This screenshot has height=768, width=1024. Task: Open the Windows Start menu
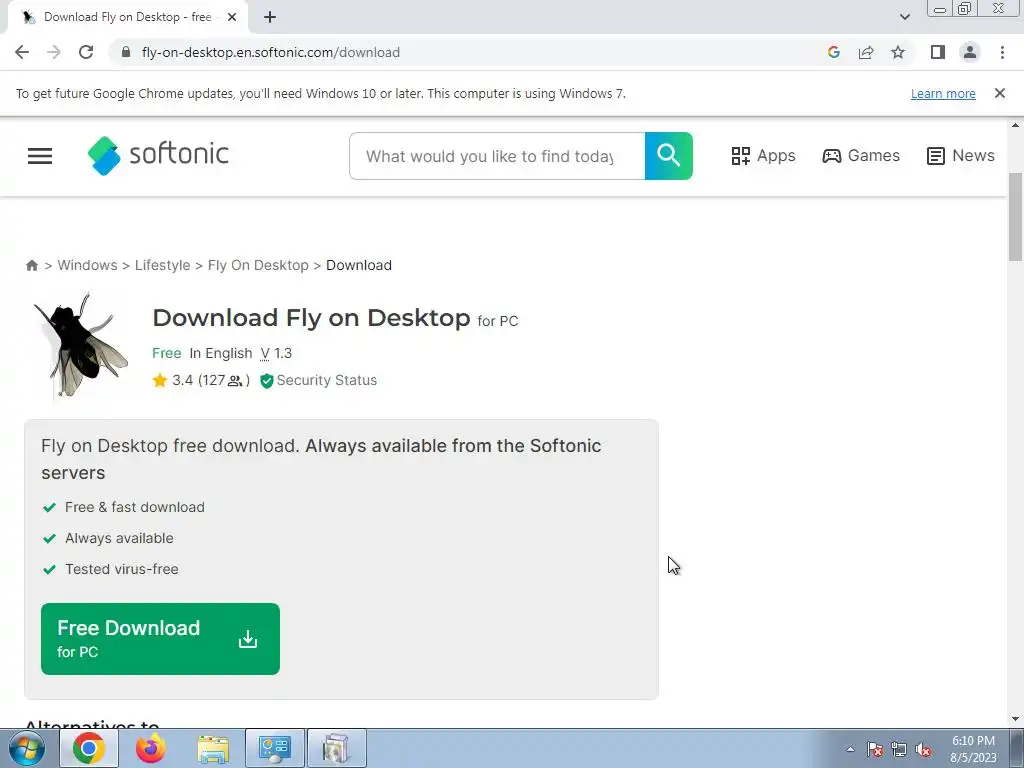coord(27,748)
